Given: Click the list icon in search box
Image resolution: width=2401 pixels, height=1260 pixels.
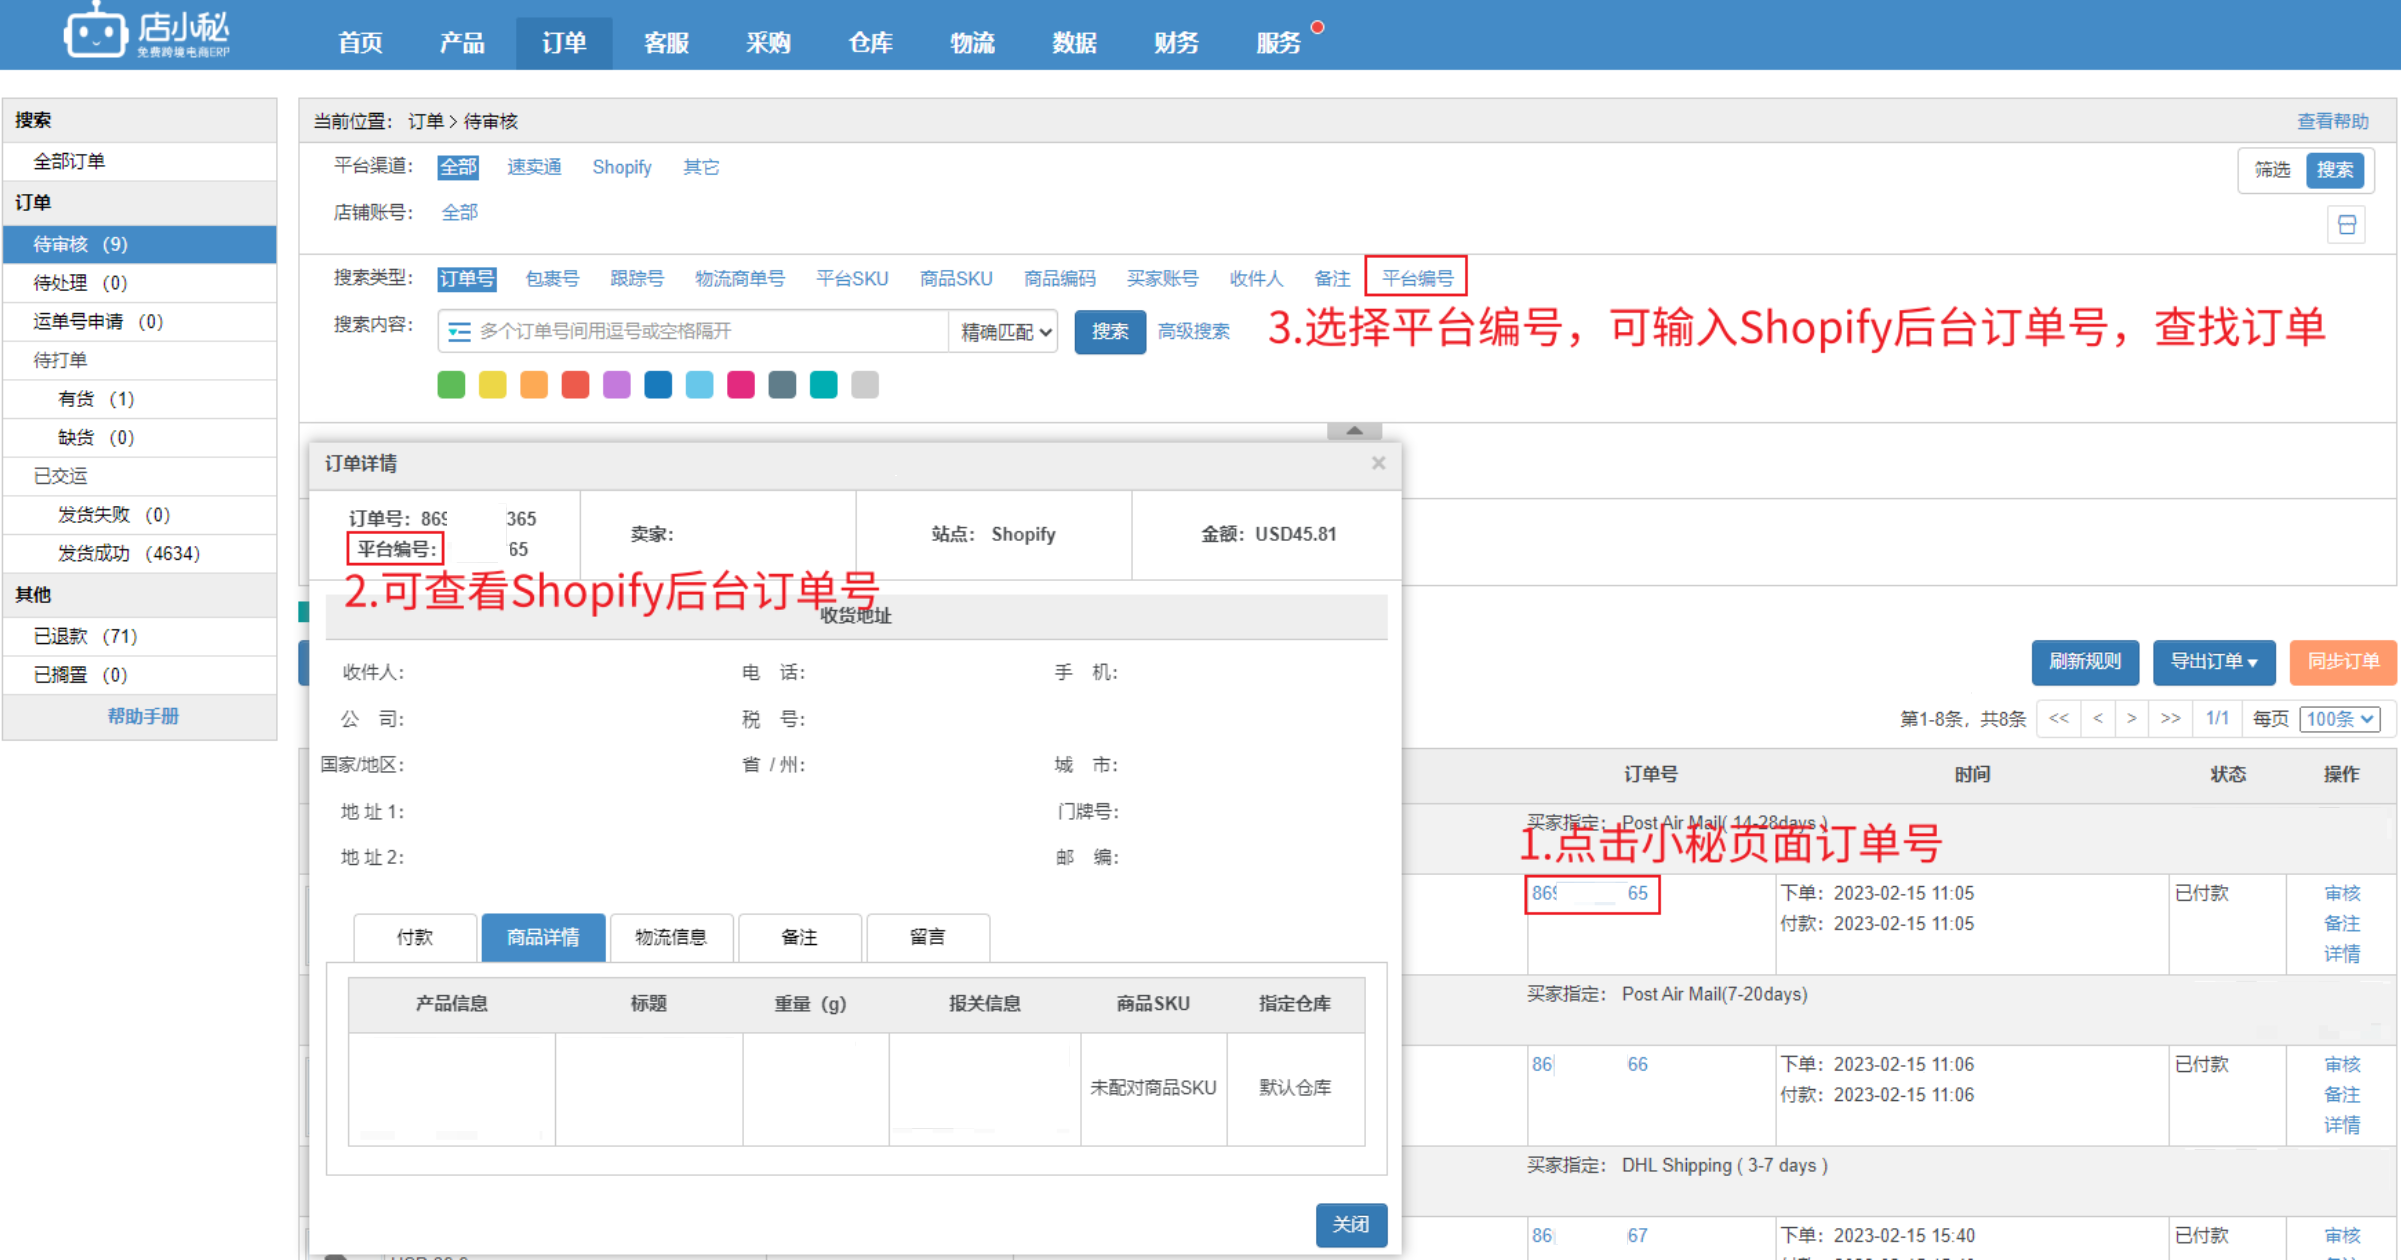Looking at the screenshot, I should coord(459,332).
